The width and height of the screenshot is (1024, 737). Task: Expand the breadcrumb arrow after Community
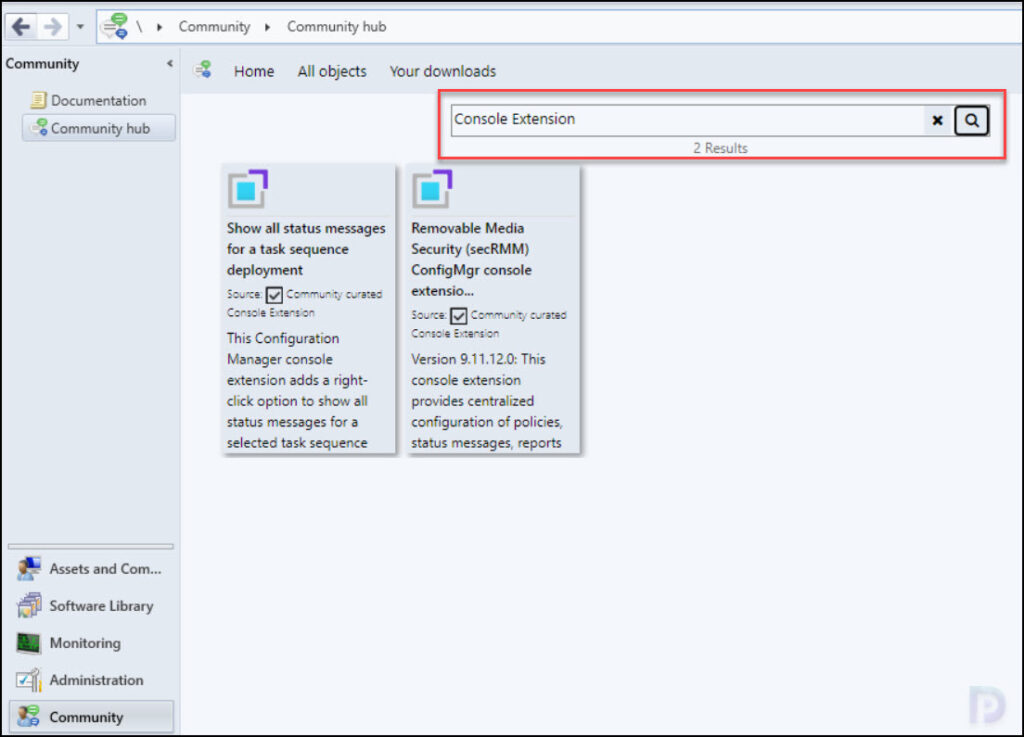coord(267,27)
